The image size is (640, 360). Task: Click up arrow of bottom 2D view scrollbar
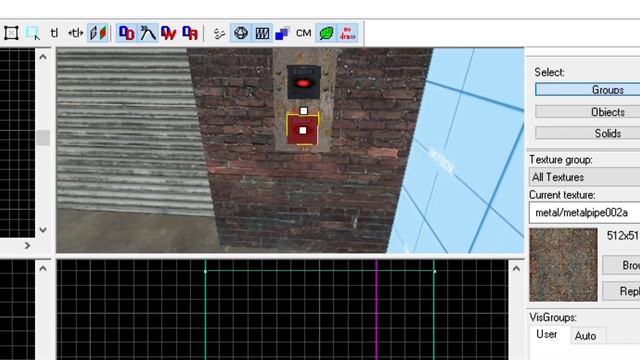(x=516, y=269)
